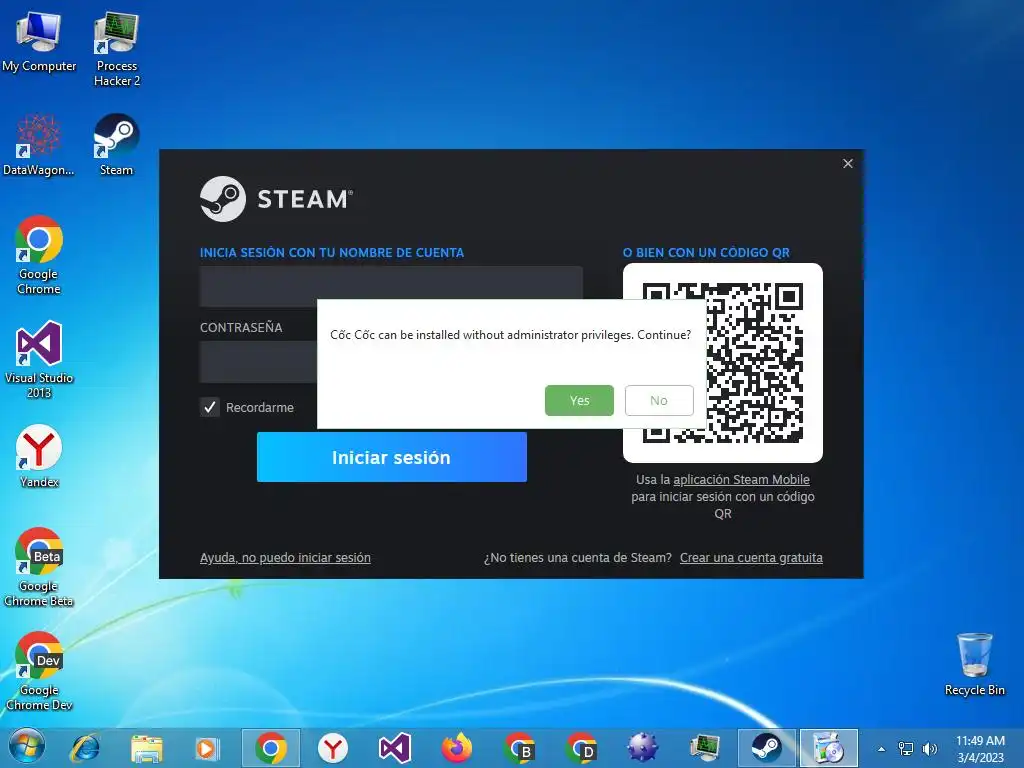Launch Windows Media Player from taskbar
1024x768 pixels.
tap(208, 748)
